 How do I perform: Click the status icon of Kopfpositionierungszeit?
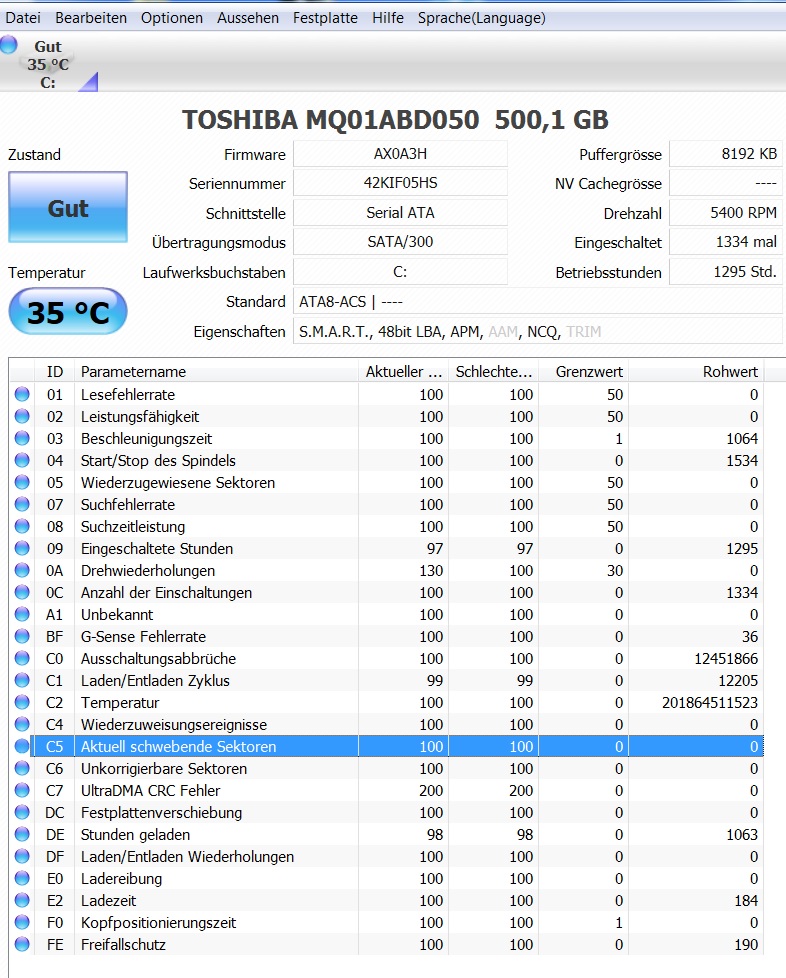click(x=22, y=922)
